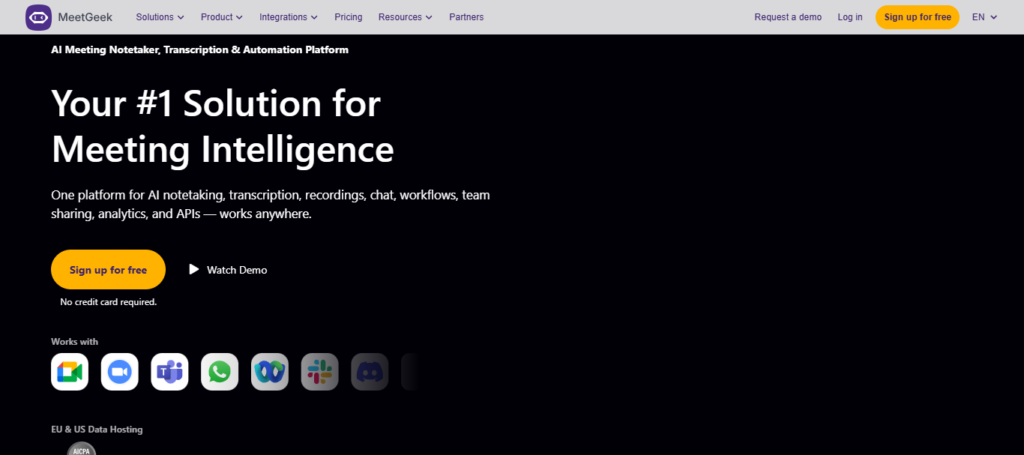
Task: Click the AICPA compliance badge
Action: coord(82,449)
